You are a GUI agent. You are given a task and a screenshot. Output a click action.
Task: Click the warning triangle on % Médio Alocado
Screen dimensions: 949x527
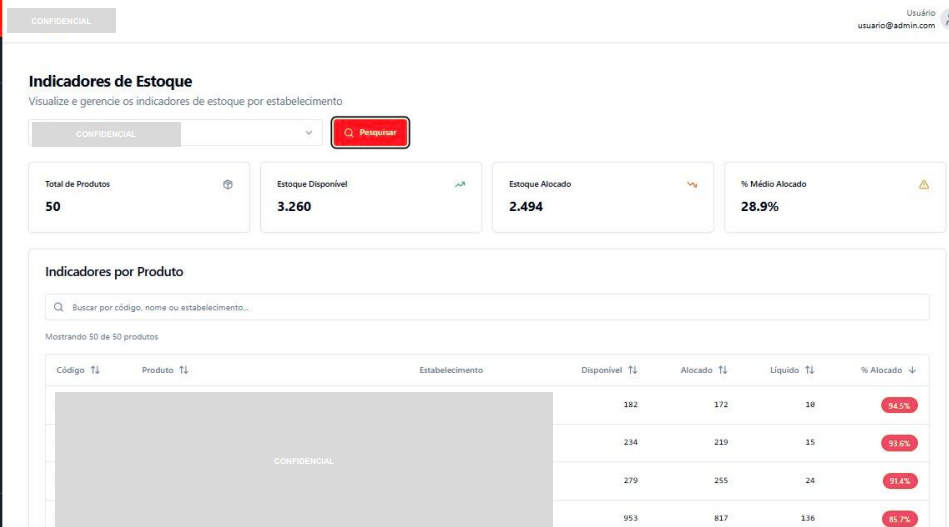[x=923, y=185]
